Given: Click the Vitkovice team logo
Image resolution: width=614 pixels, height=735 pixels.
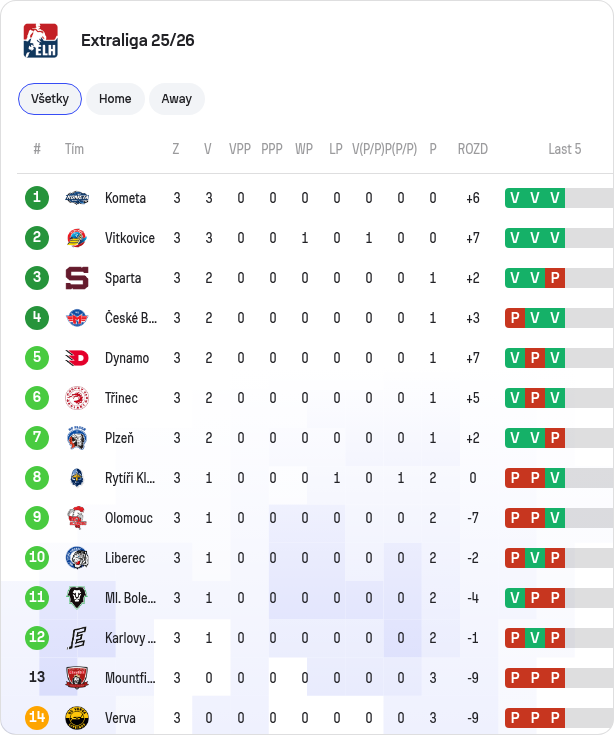Looking at the screenshot, I should point(77,238).
